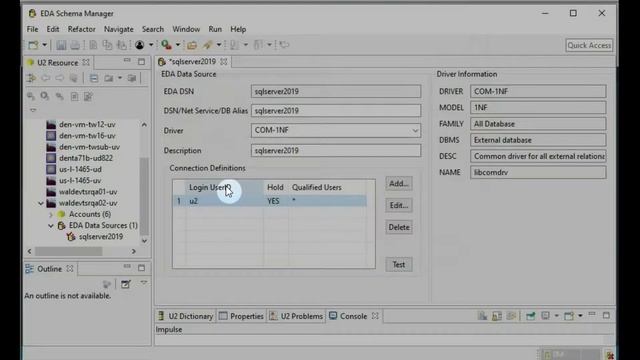Viewport: 640px width, 360px height.
Task: Switch to the U2 Dictionary tab
Action: point(186,316)
